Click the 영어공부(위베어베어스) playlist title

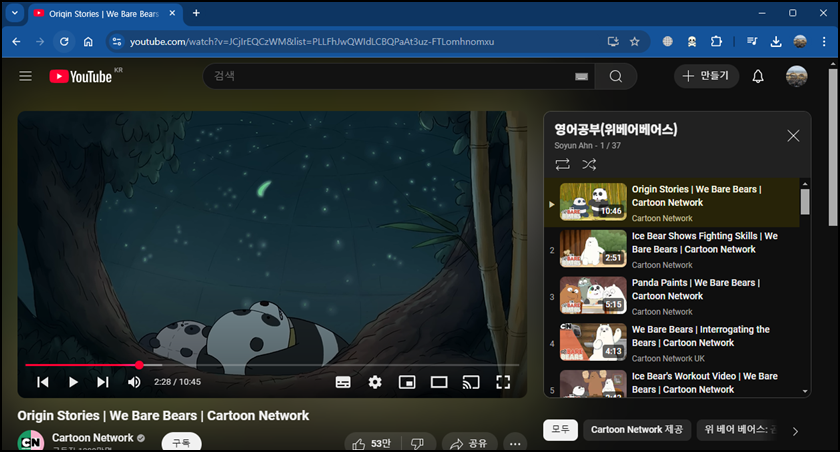616,129
